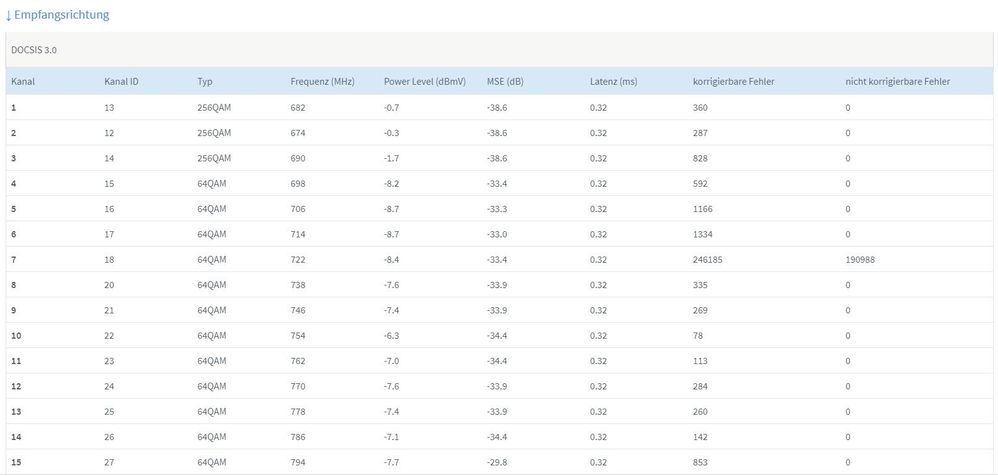Select frequency cell 682
The height and width of the screenshot is (476, 998).
[x=298, y=108]
